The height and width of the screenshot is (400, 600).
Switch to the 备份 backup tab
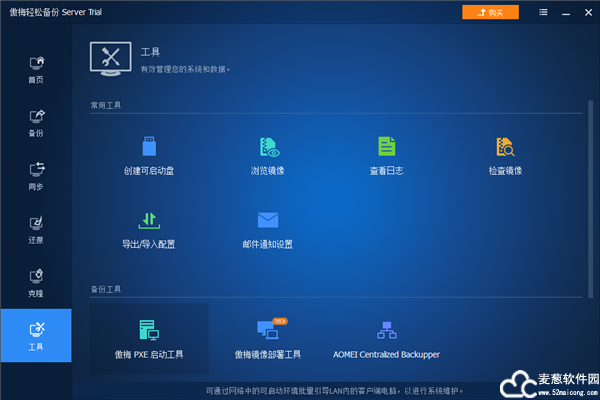[36, 123]
